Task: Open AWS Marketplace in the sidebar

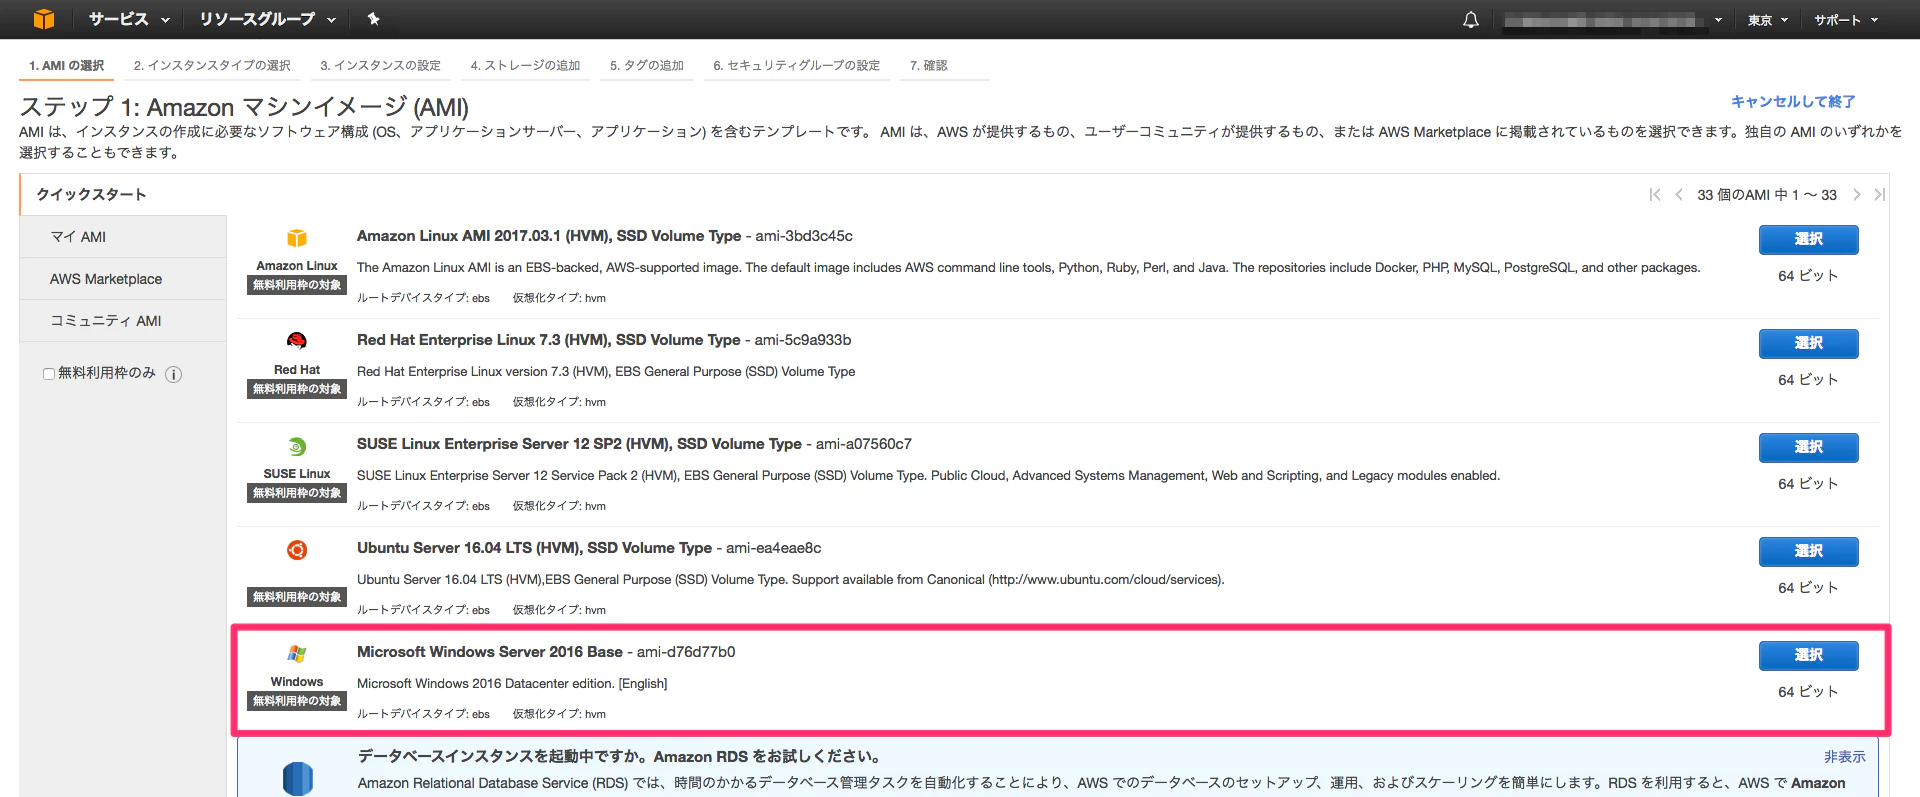Action: tap(123, 279)
